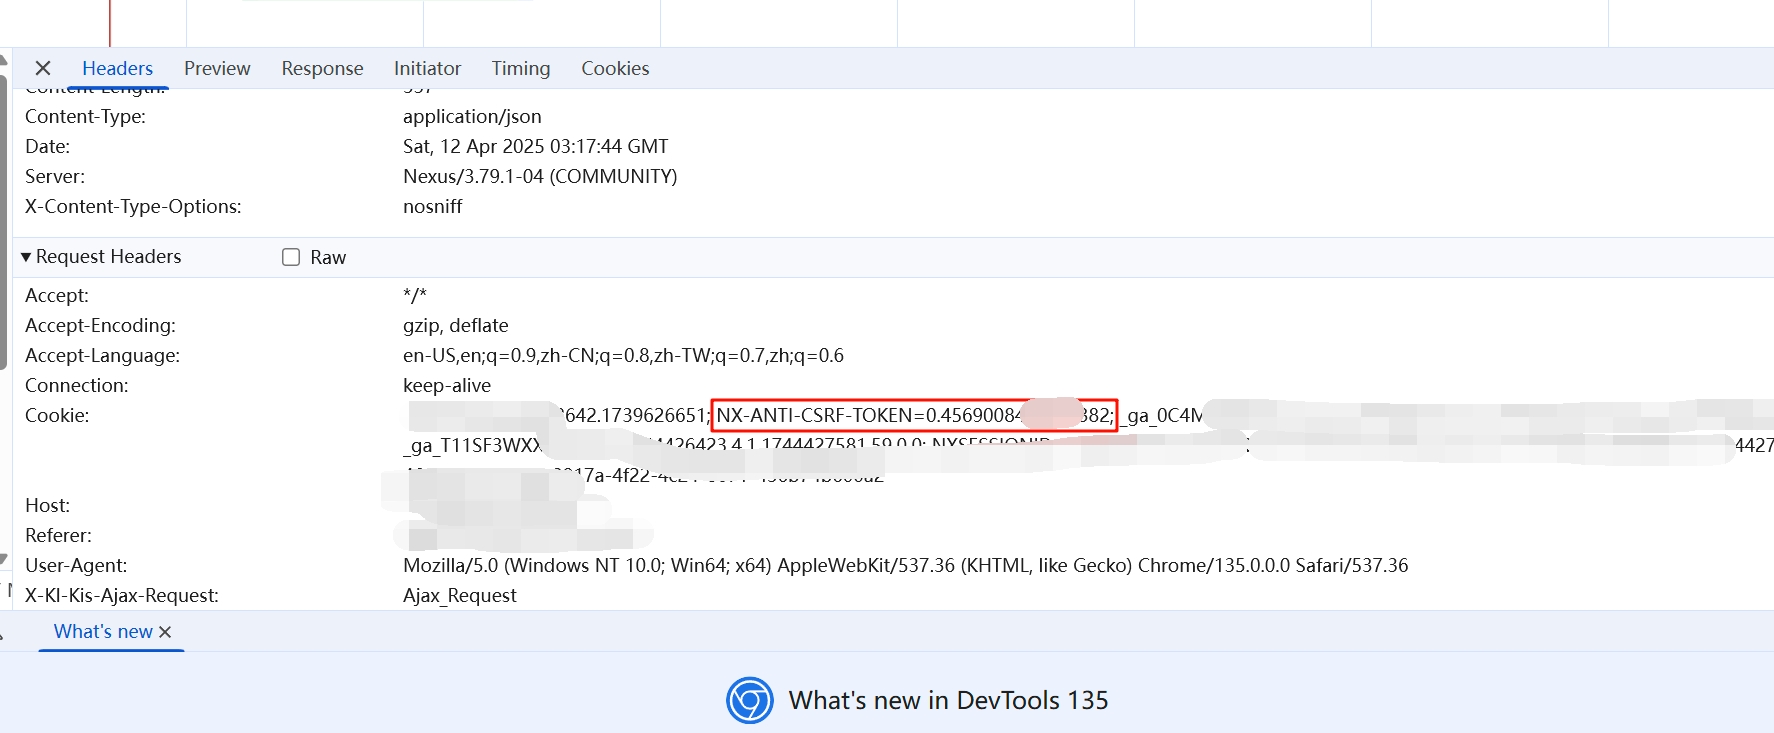
Task: Open the Cookies tab
Action: click(615, 68)
